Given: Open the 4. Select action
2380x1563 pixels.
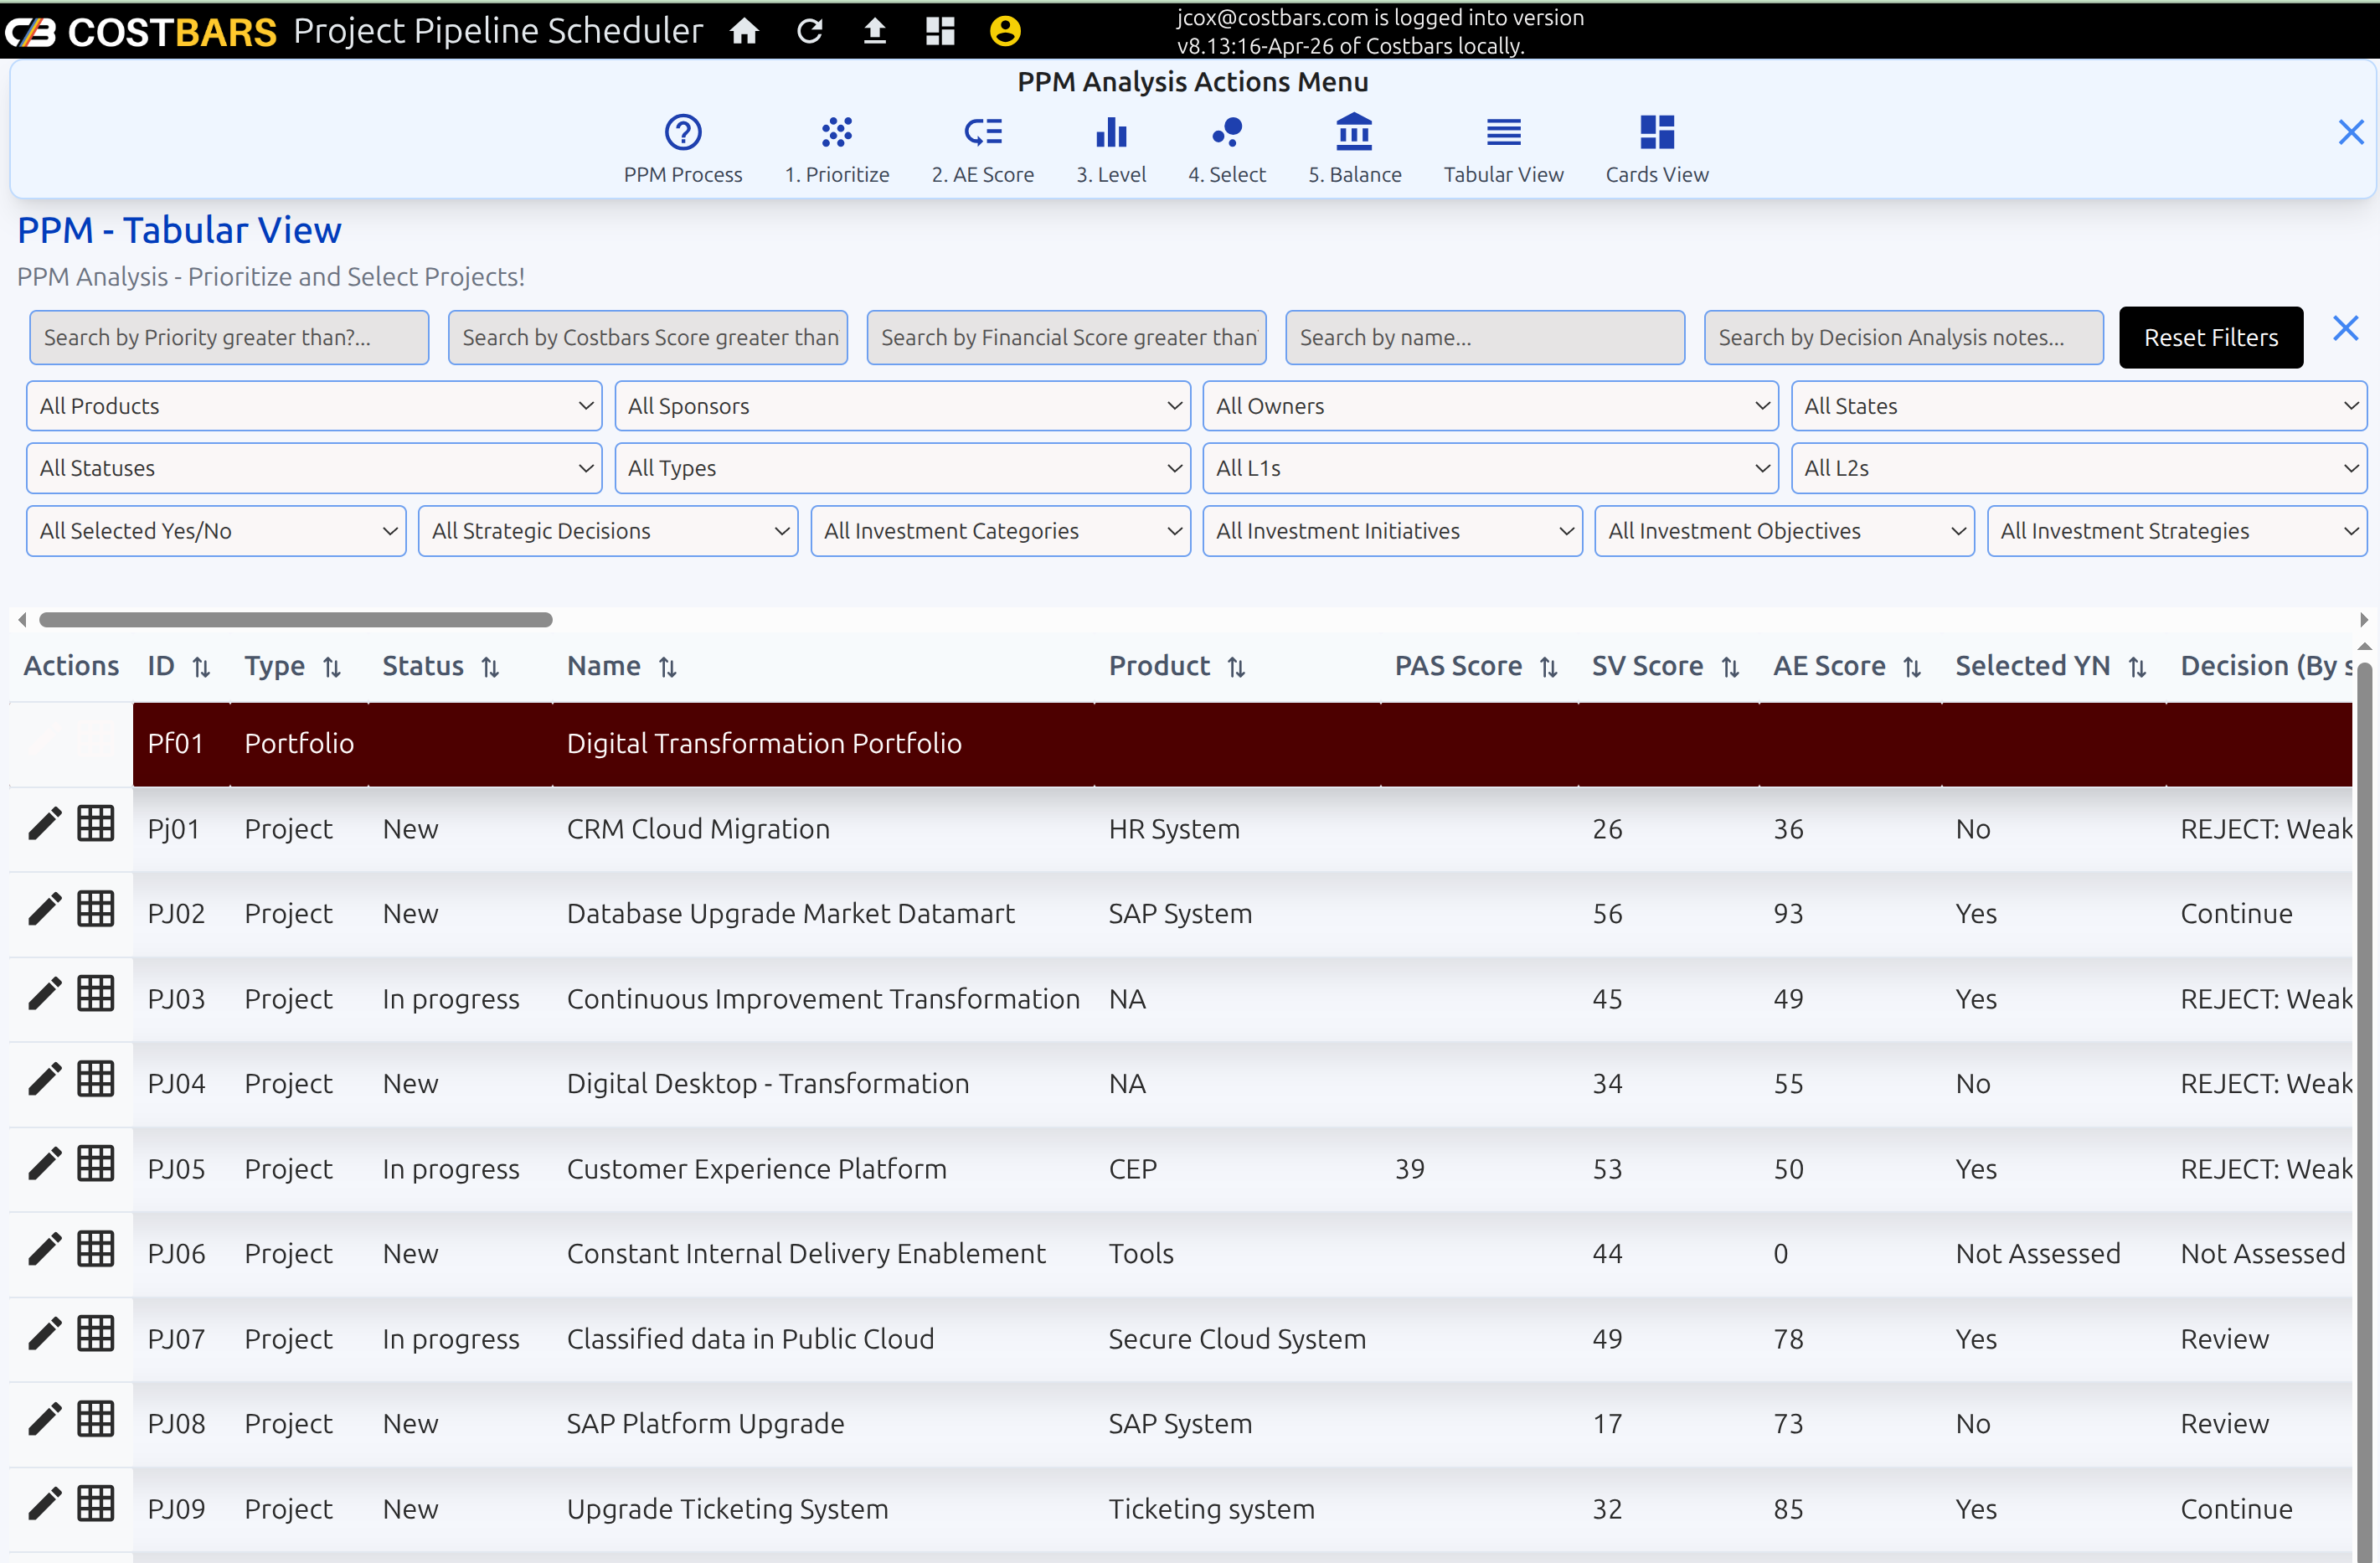Looking at the screenshot, I should coord(1227,148).
